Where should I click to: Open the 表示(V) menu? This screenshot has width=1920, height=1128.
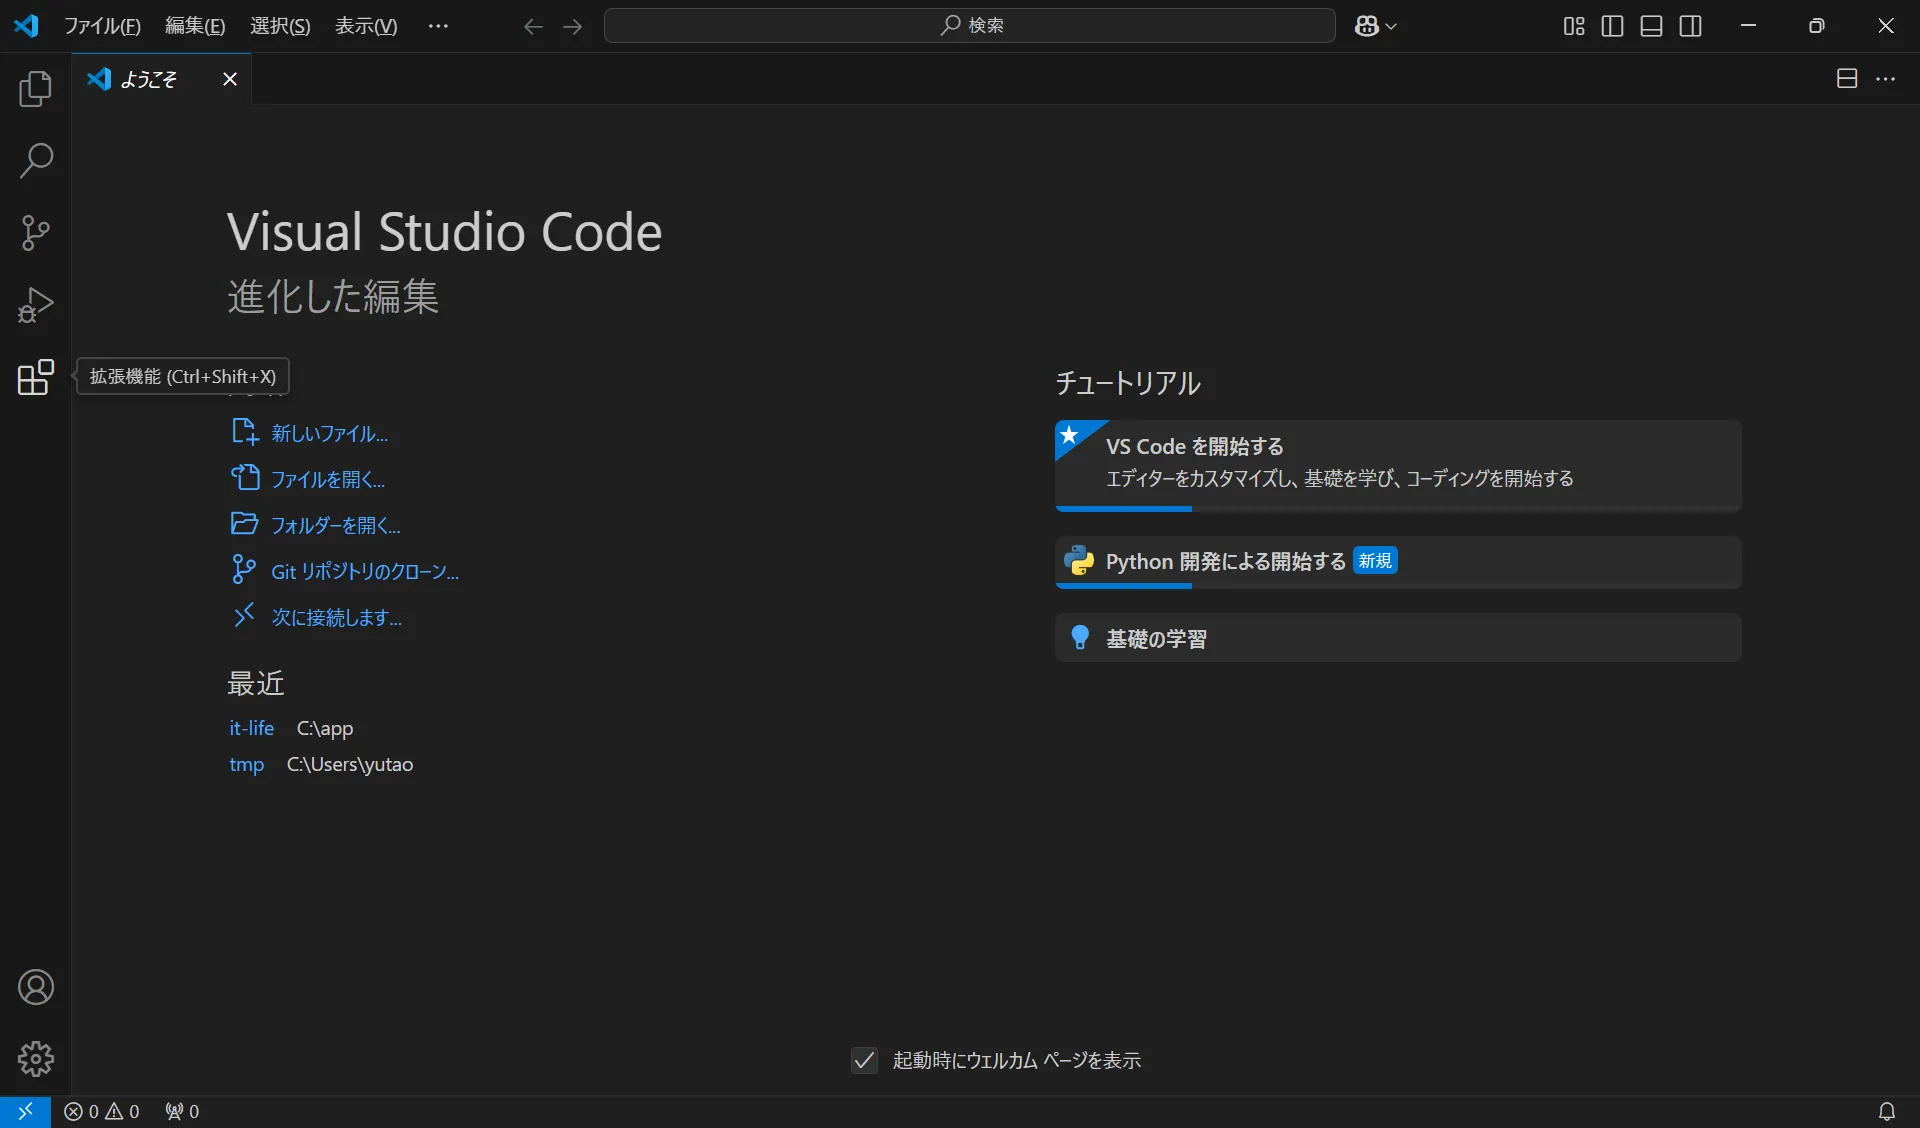pyautogui.click(x=366, y=26)
